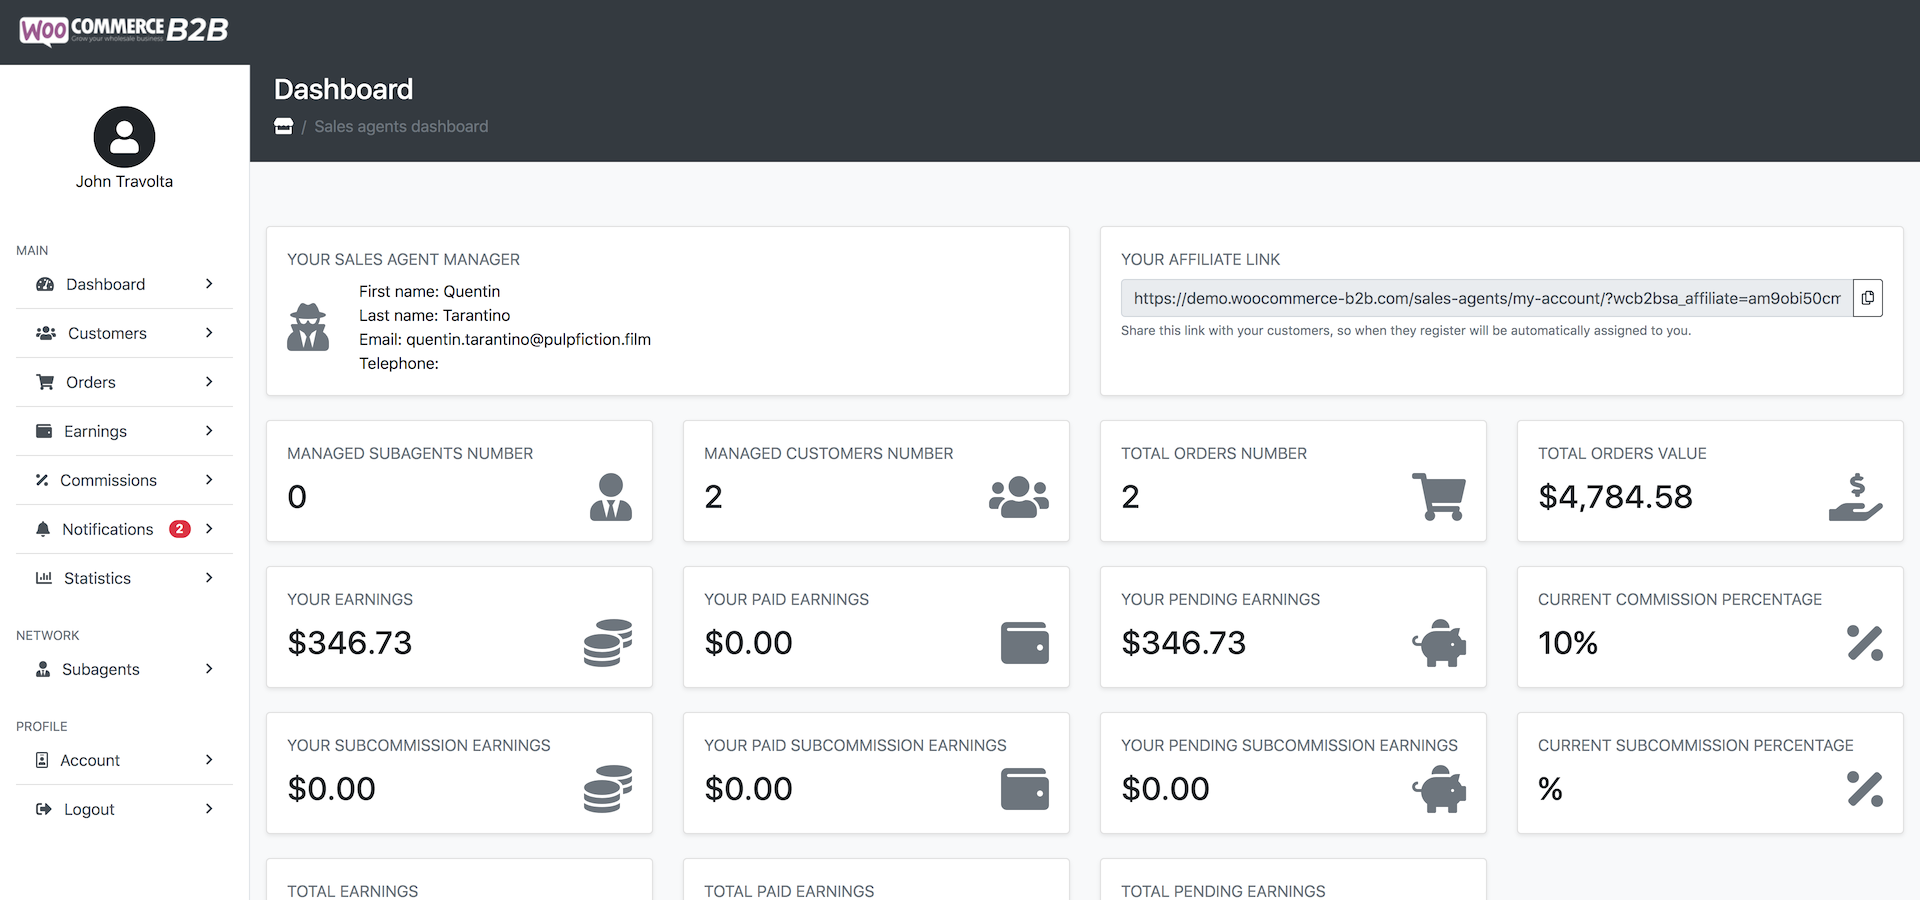This screenshot has width=1920, height=900.
Task: Click the users icon in Managed Customers card
Action: [1019, 497]
